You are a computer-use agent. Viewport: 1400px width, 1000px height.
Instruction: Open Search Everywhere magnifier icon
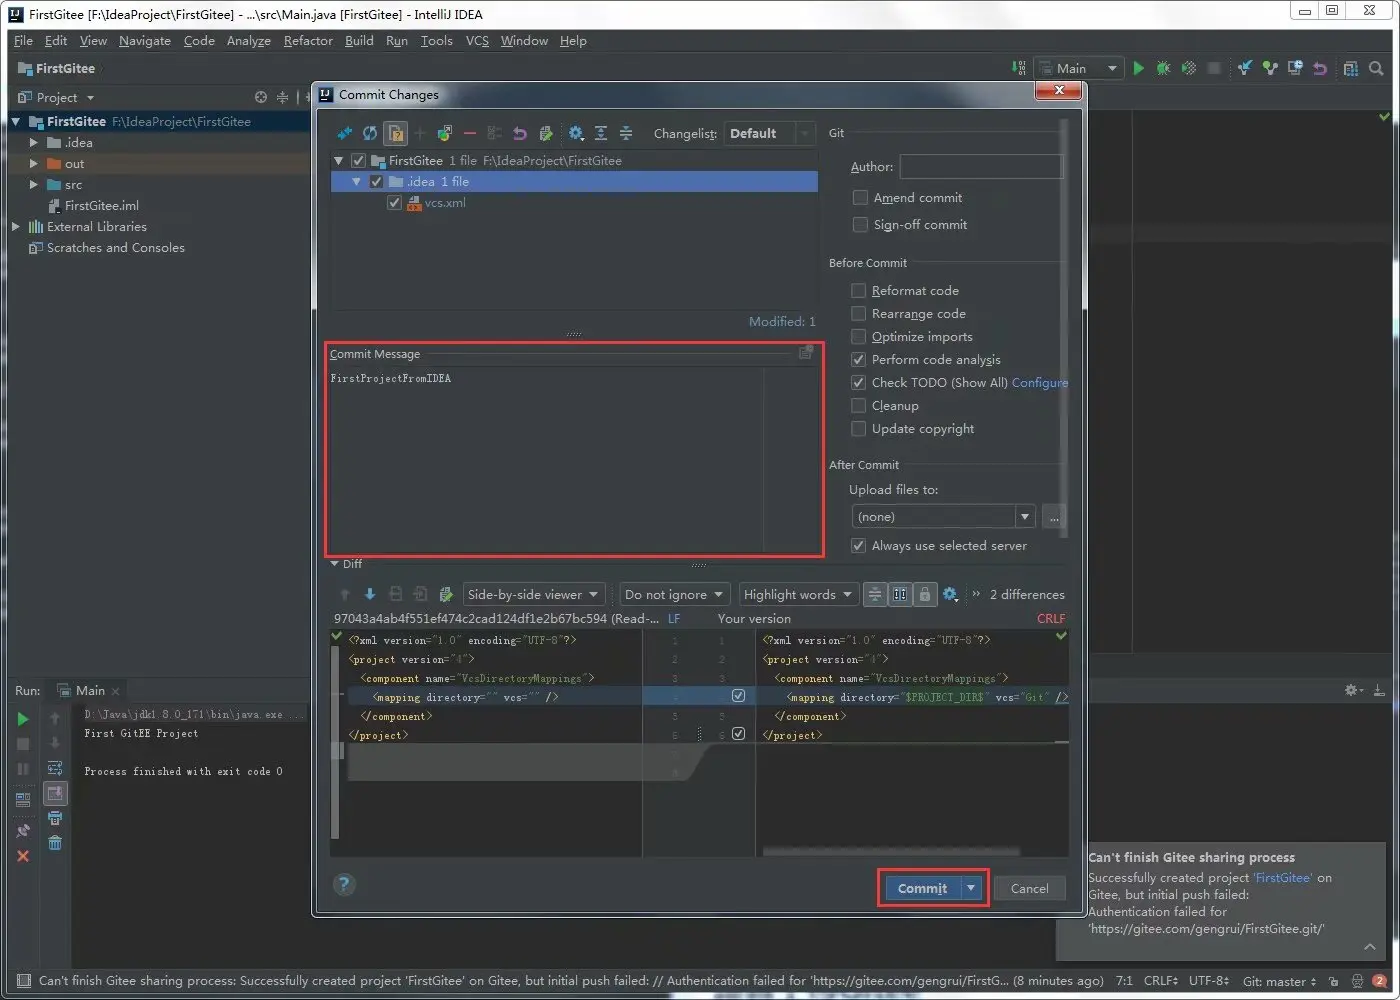point(1376,68)
